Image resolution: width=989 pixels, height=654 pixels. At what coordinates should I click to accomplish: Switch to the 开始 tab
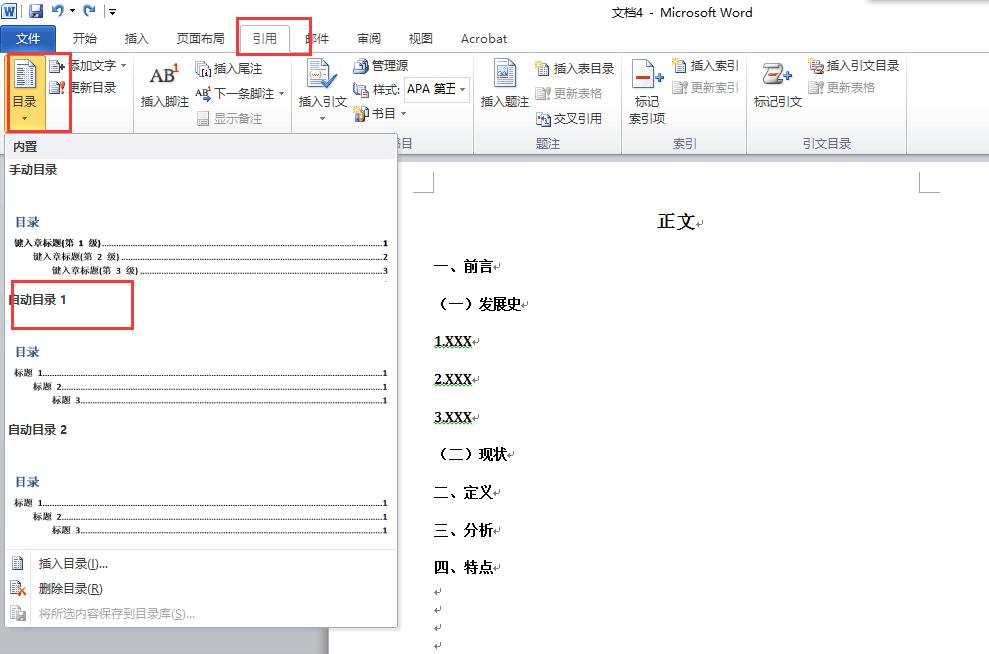click(85, 38)
